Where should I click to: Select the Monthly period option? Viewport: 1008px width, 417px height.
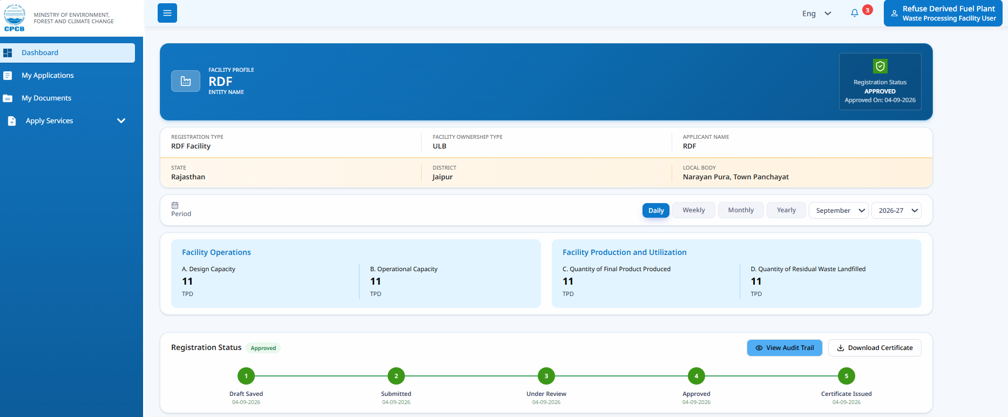(x=741, y=210)
